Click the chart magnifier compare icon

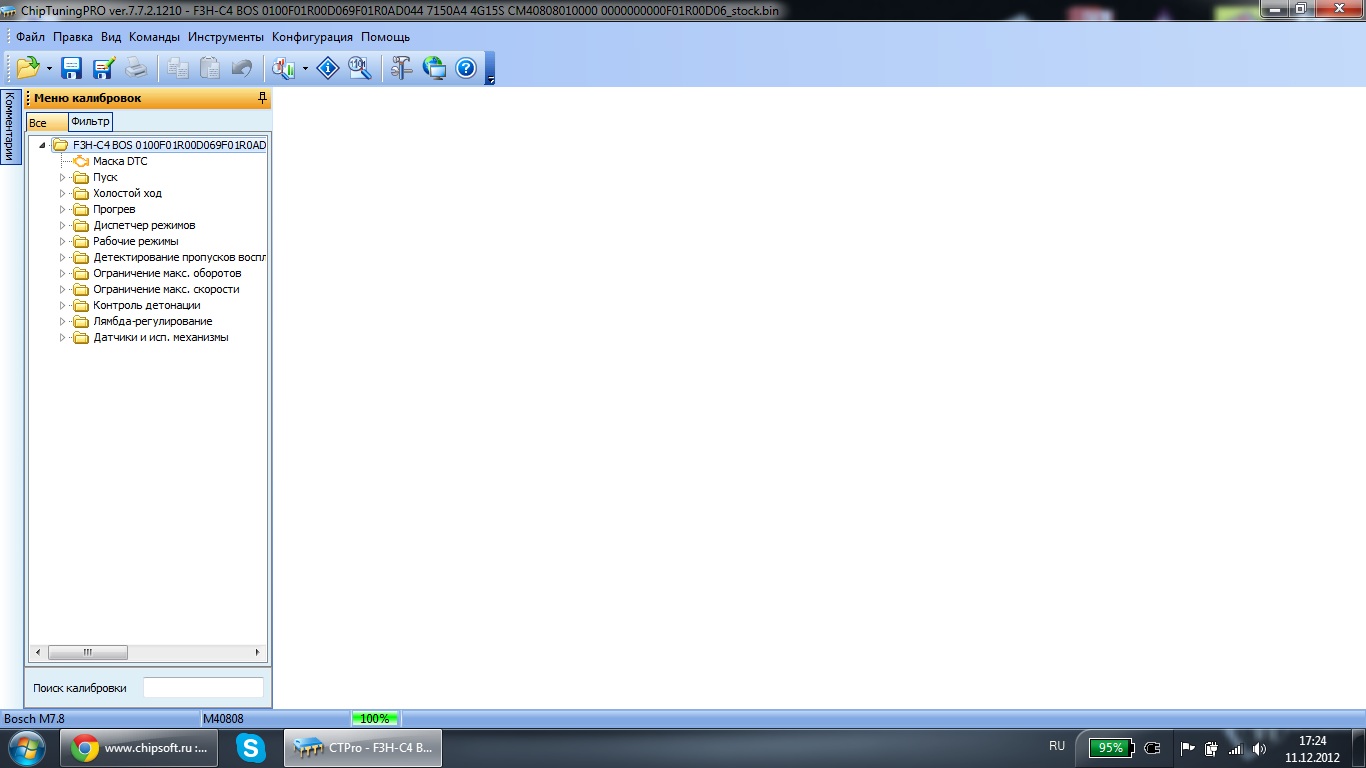click(x=284, y=68)
